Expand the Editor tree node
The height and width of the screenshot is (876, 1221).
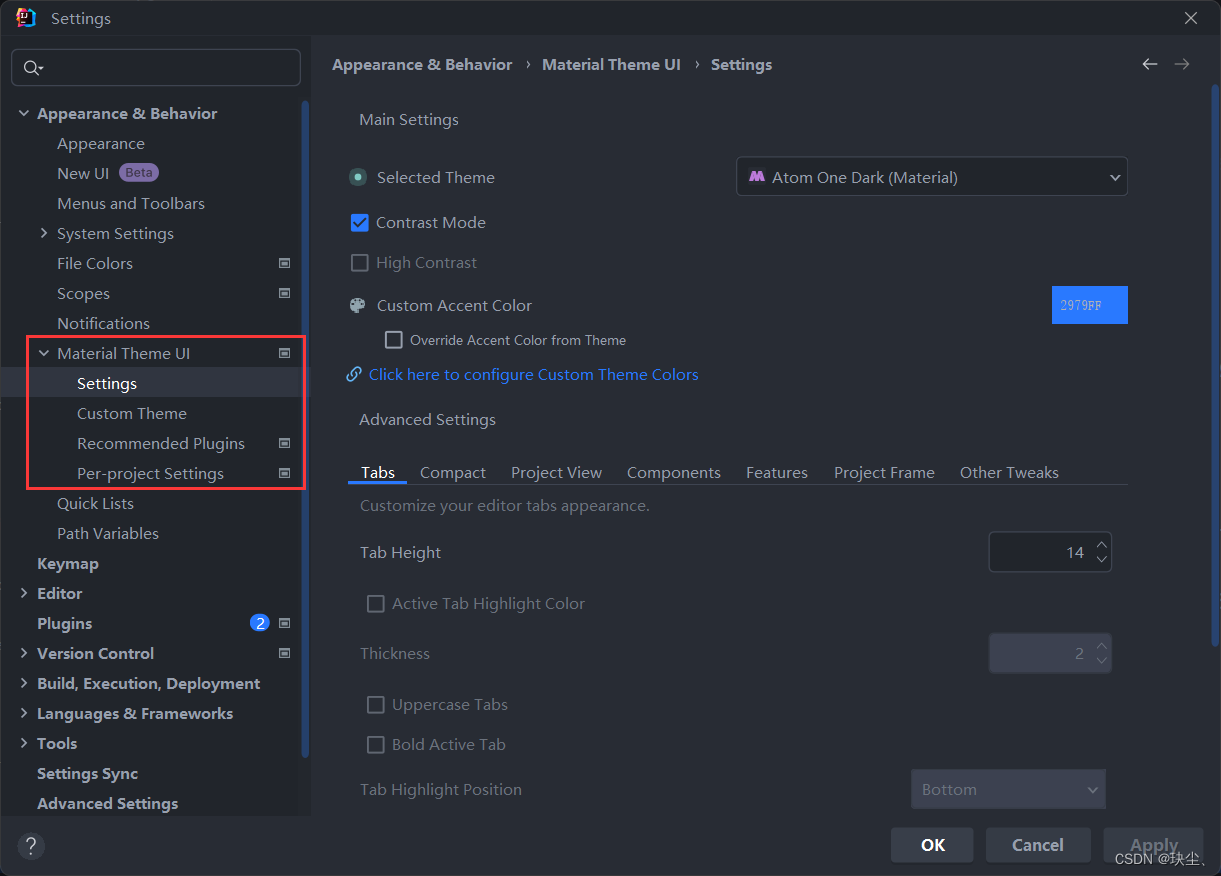(x=24, y=593)
